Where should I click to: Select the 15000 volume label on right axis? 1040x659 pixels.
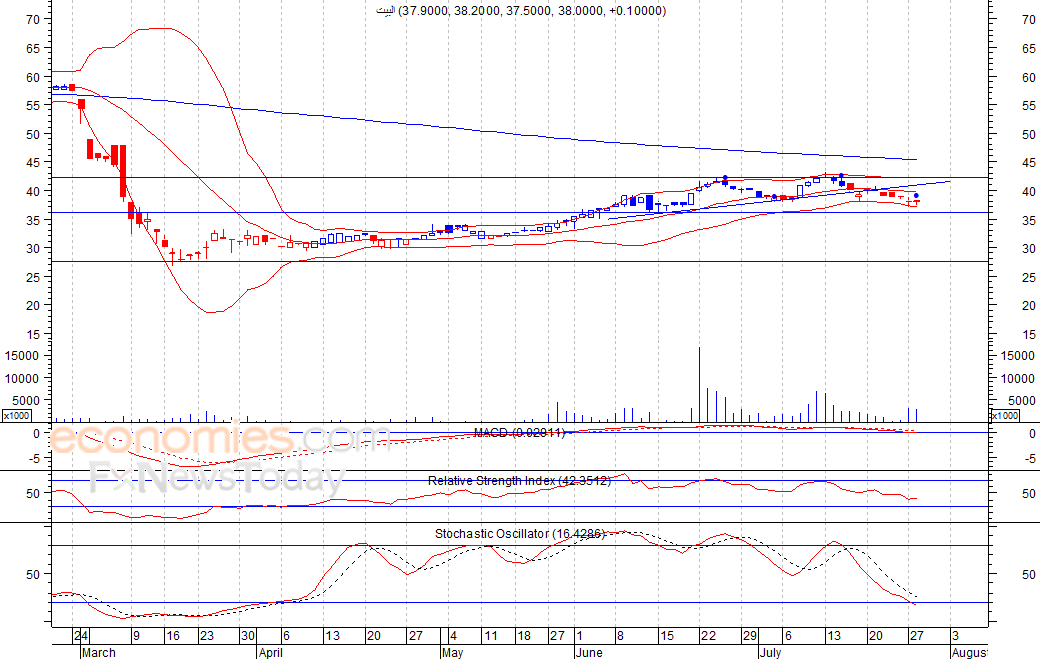click(1015, 355)
